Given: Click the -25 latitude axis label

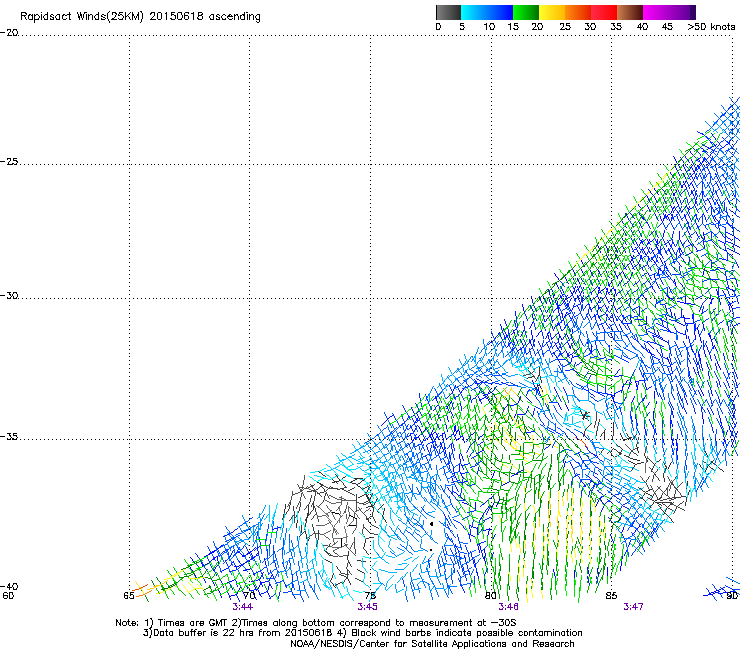Looking at the screenshot, I should tap(9, 161).
